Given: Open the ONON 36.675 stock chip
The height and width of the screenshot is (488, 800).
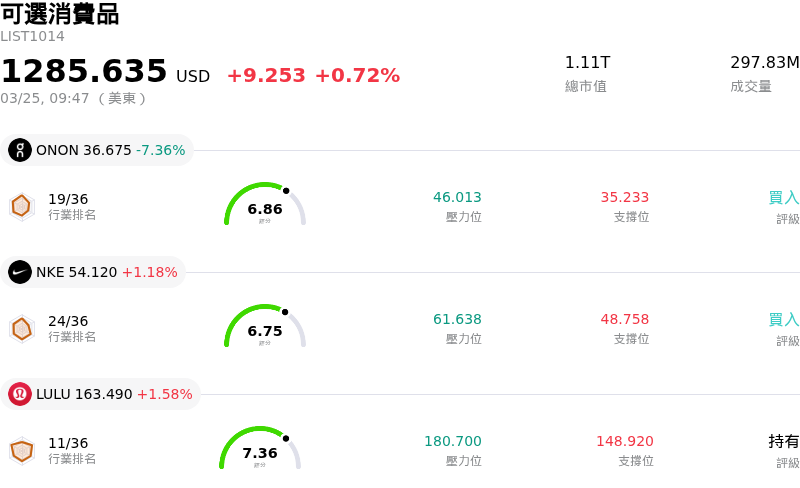Looking at the screenshot, I should [x=98, y=150].
